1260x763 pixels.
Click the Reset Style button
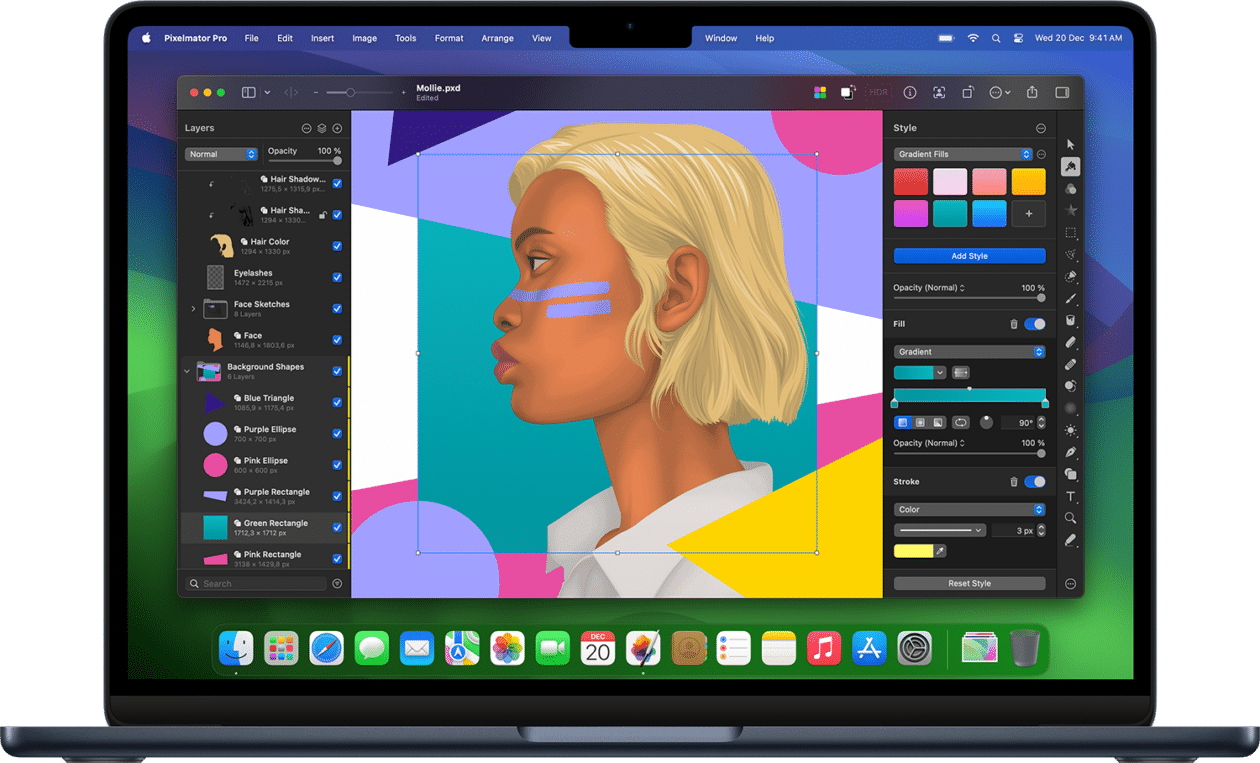tap(968, 583)
